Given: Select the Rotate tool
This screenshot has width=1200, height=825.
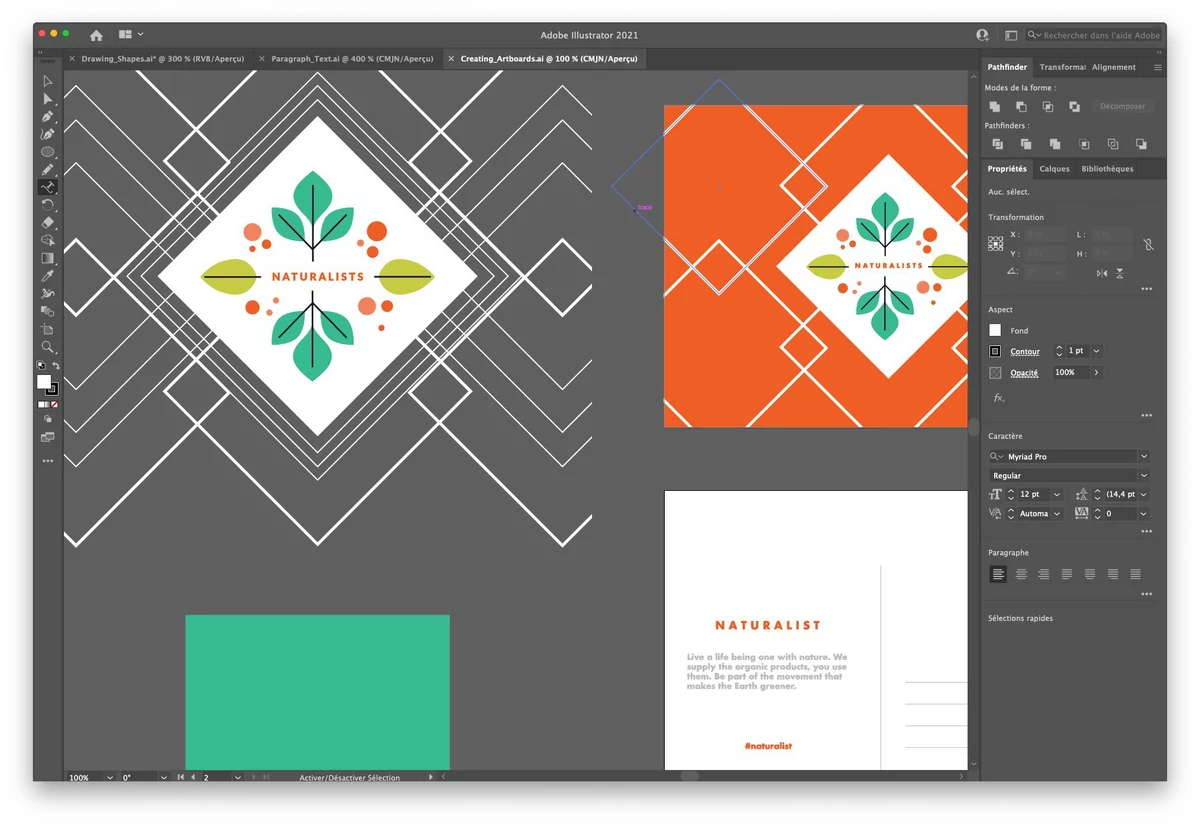Looking at the screenshot, I should pos(47,205).
